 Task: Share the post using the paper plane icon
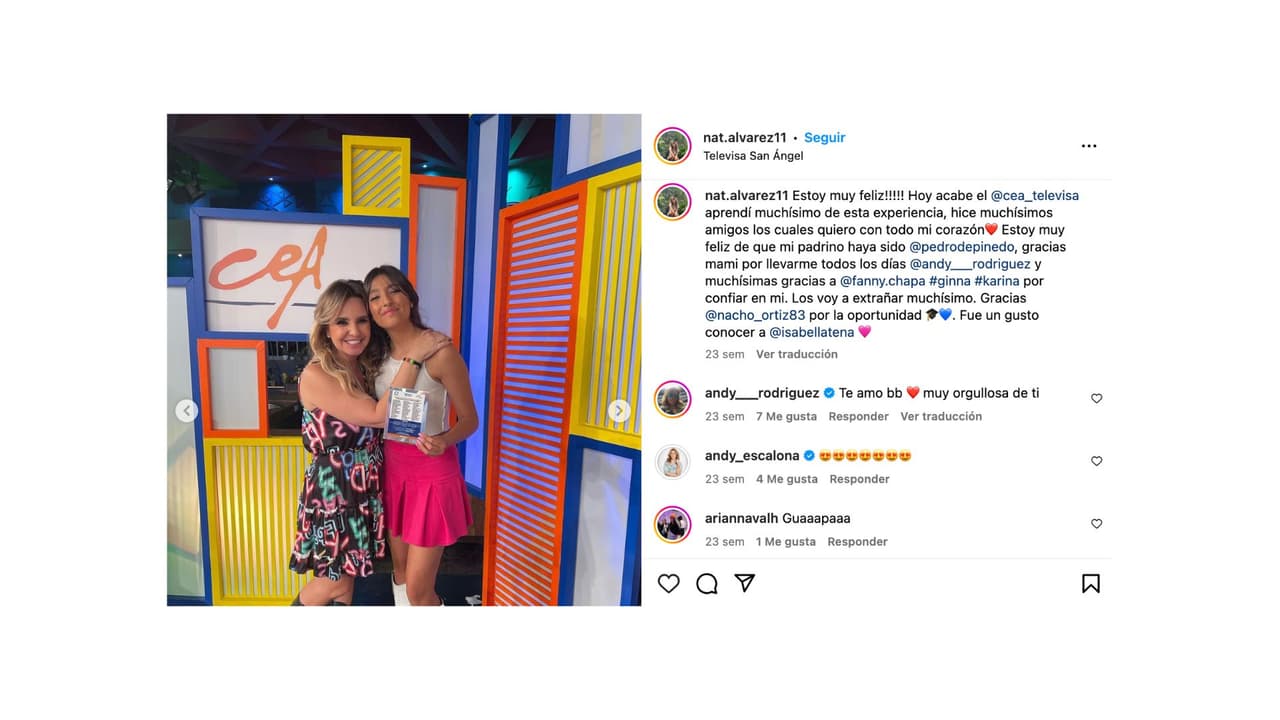[745, 583]
